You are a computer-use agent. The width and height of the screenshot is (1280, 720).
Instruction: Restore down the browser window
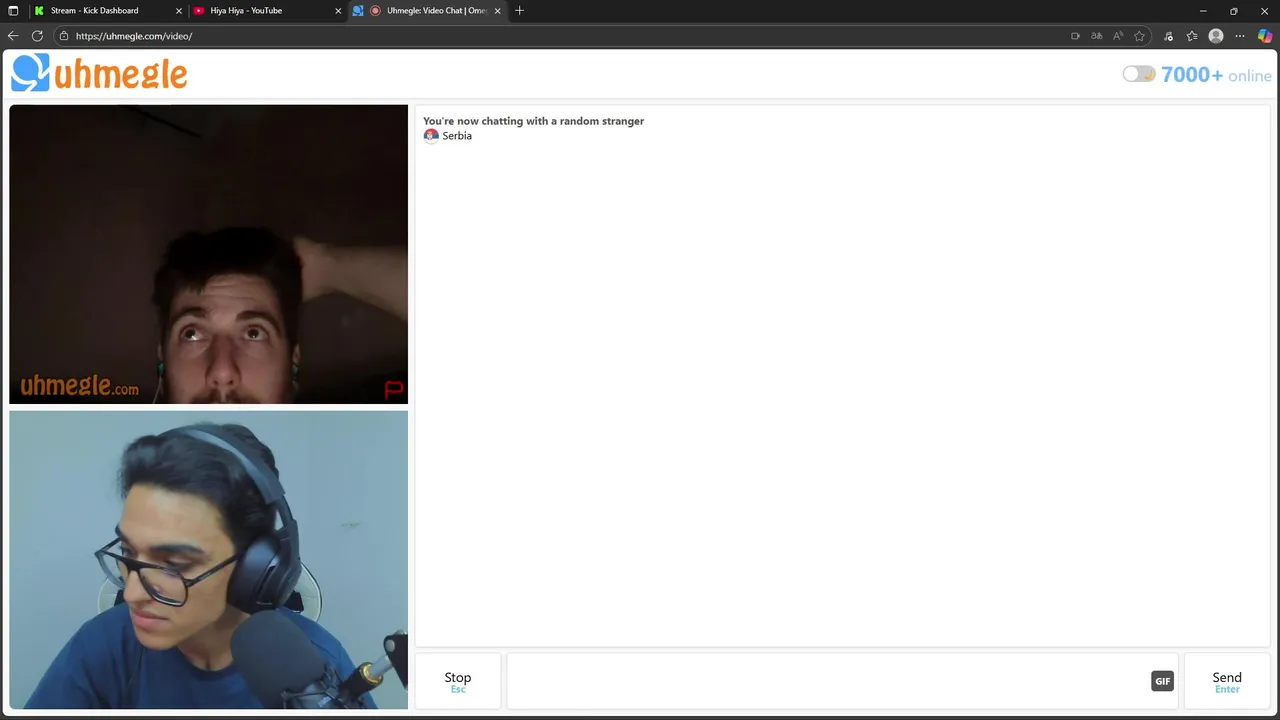[1234, 11]
